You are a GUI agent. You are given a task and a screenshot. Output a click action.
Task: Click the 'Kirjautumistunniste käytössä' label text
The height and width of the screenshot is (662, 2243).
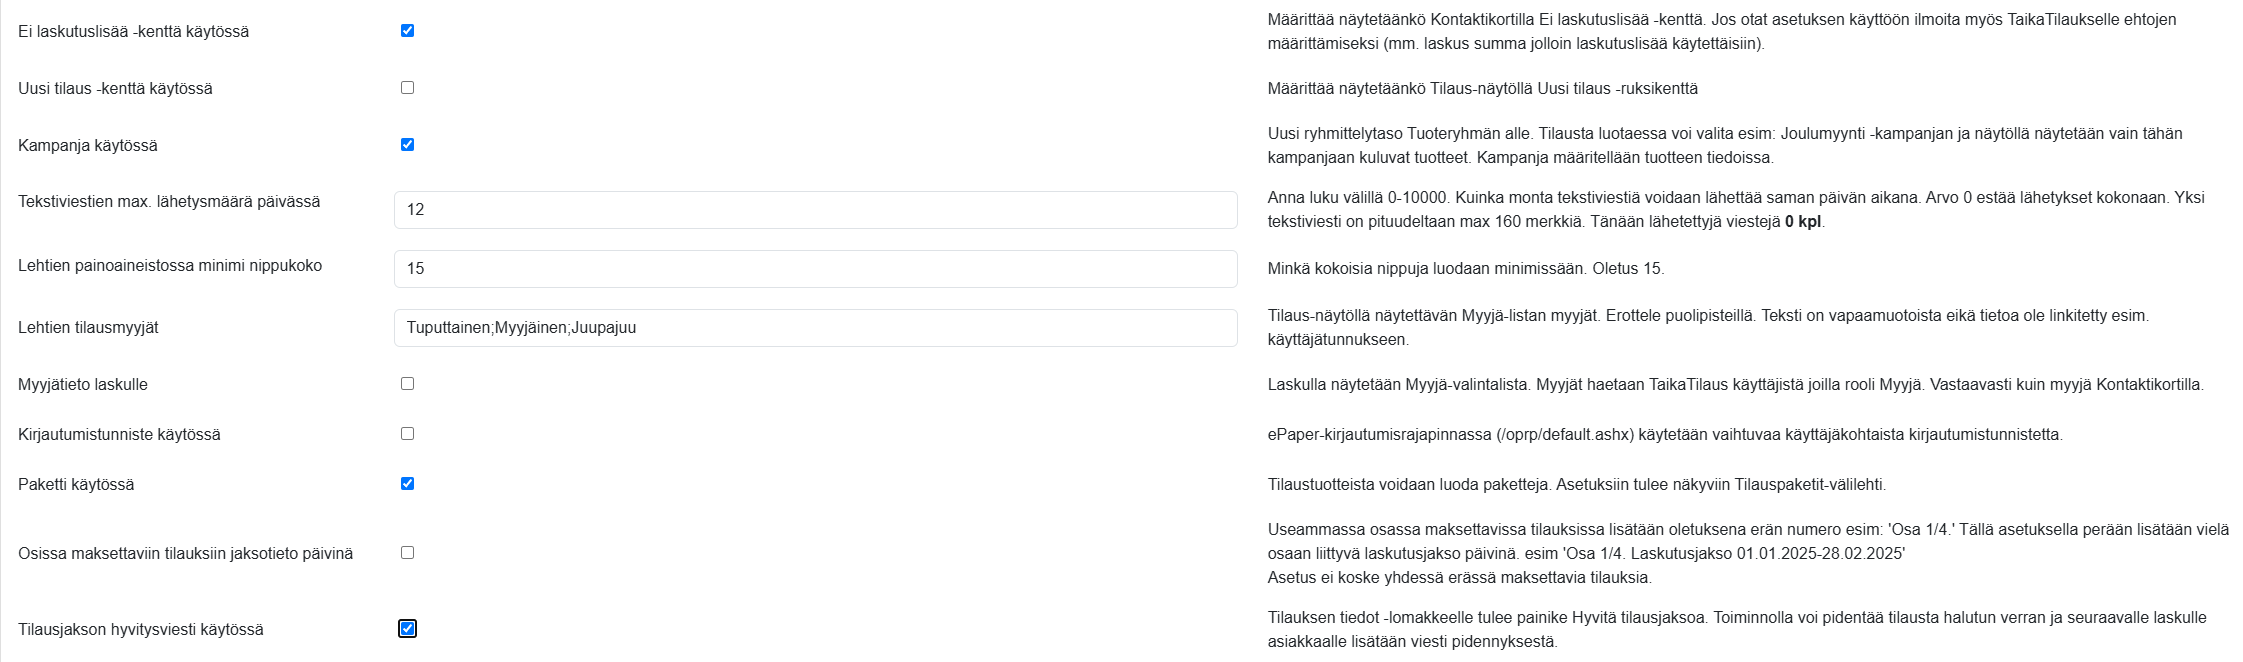(120, 433)
